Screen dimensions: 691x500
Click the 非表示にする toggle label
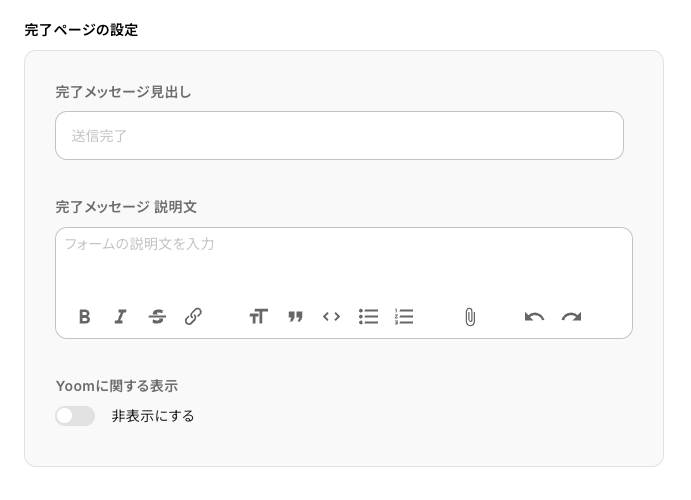click(153, 416)
